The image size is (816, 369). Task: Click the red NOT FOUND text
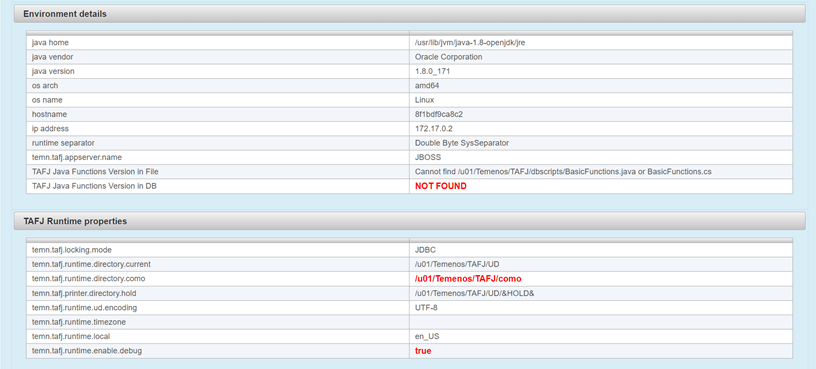(x=440, y=186)
